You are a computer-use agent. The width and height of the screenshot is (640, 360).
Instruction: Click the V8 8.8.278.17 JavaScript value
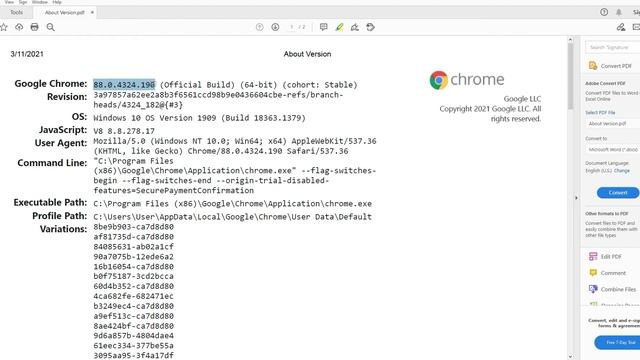(x=124, y=131)
